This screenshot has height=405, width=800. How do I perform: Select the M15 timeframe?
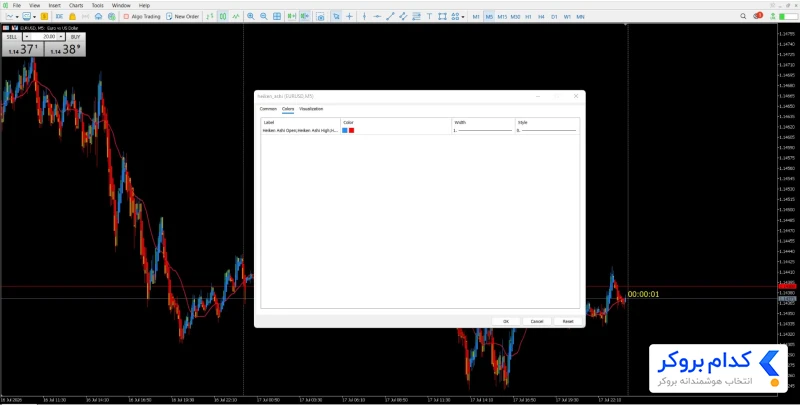point(502,17)
